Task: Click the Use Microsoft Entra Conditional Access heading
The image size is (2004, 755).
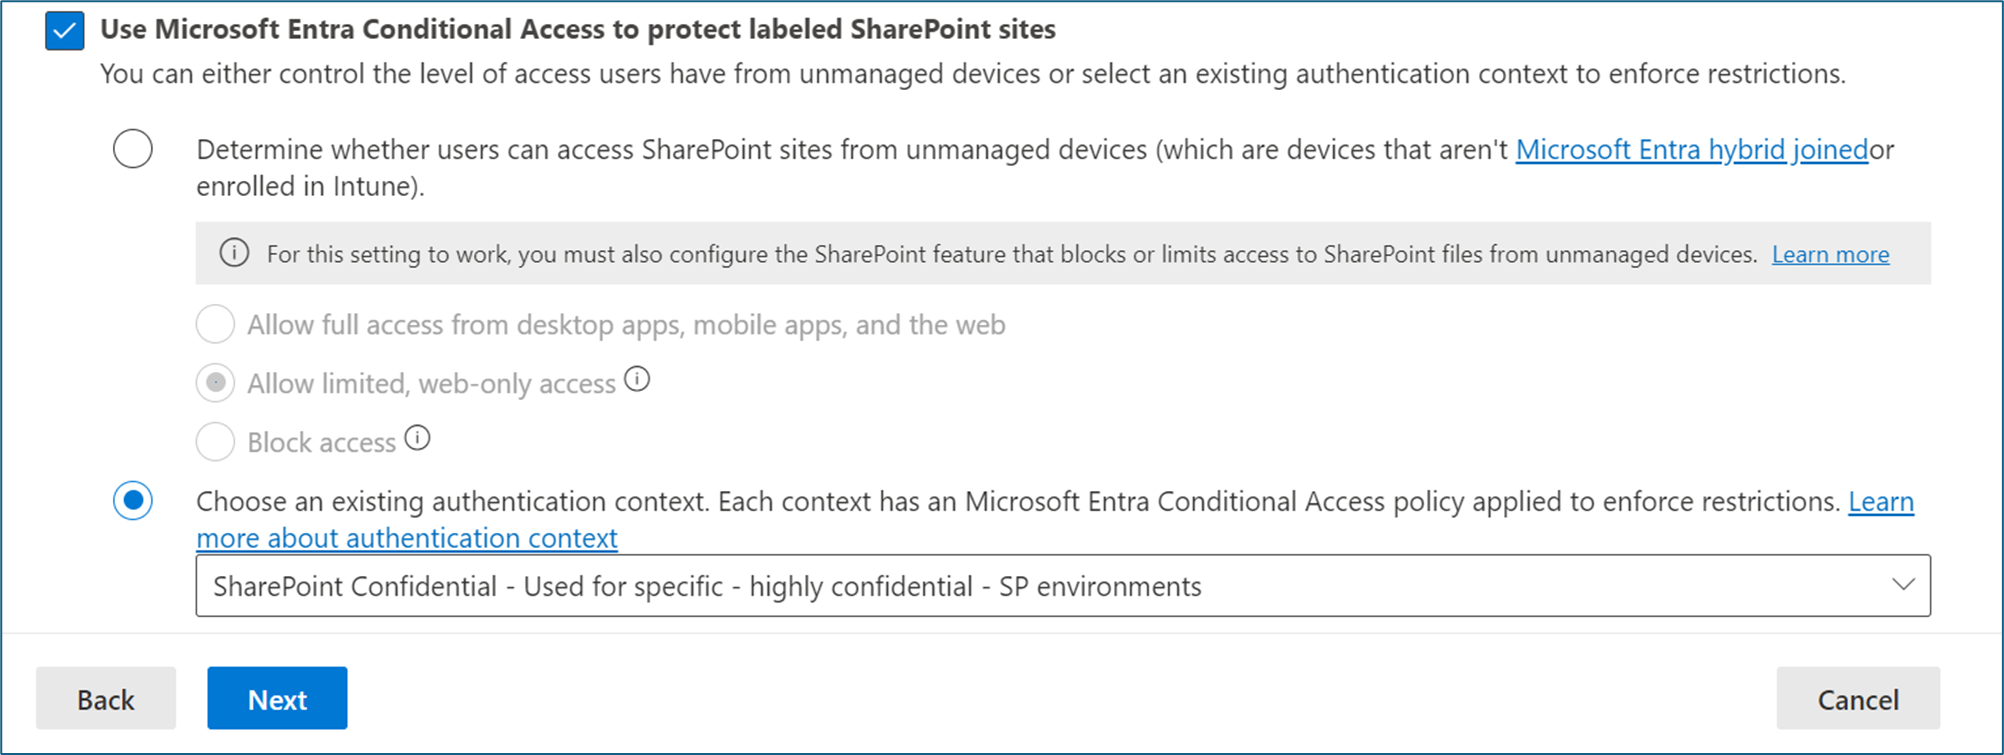Action: pyautogui.click(x=577, y=30)
